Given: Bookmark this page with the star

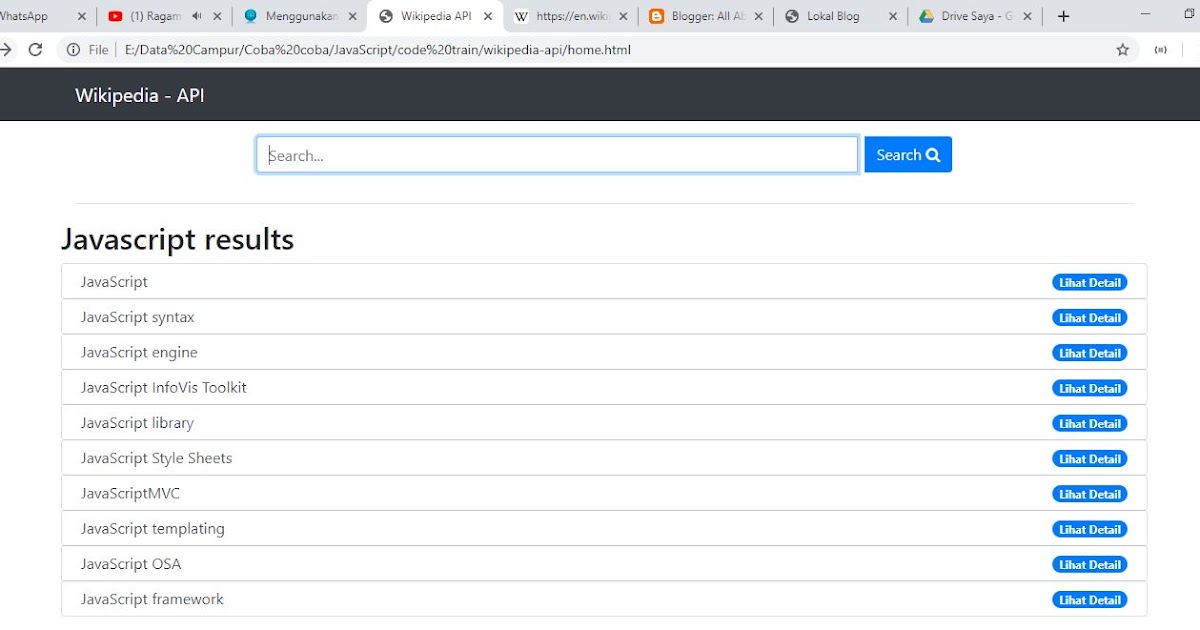Looking at the screenshot, I should point(1122,48).
